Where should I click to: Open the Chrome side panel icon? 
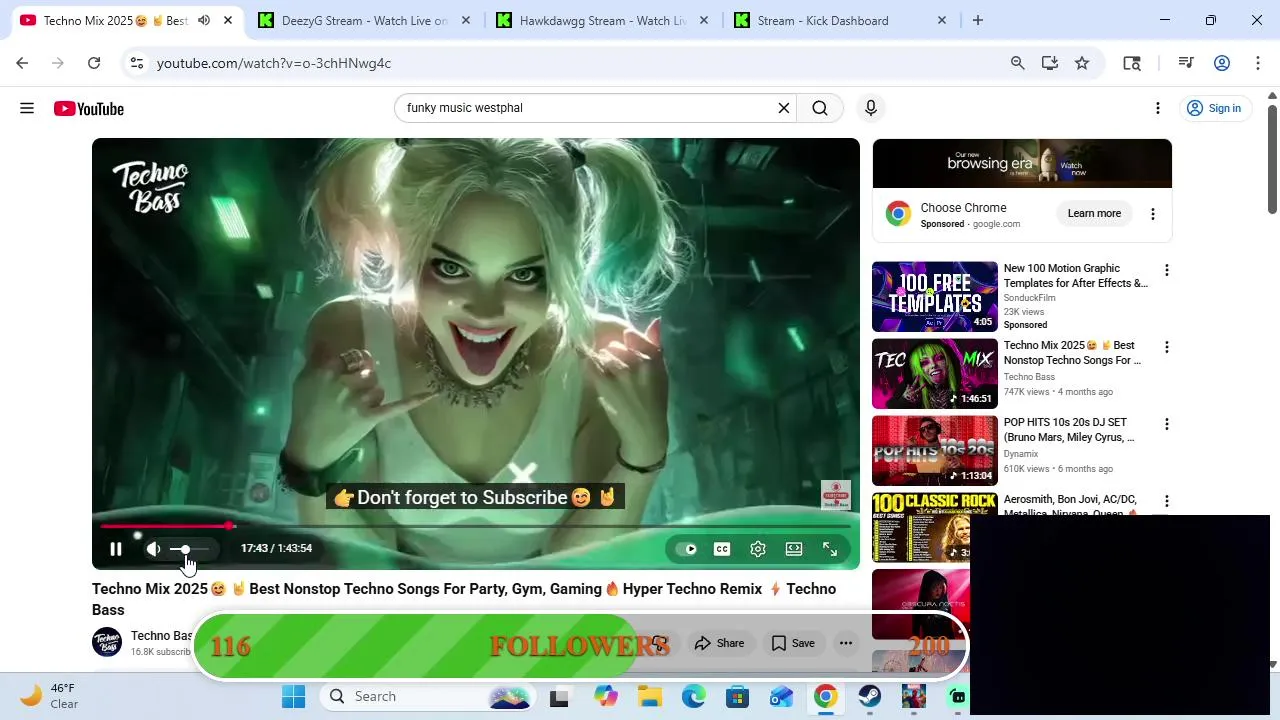(1132, 63)
